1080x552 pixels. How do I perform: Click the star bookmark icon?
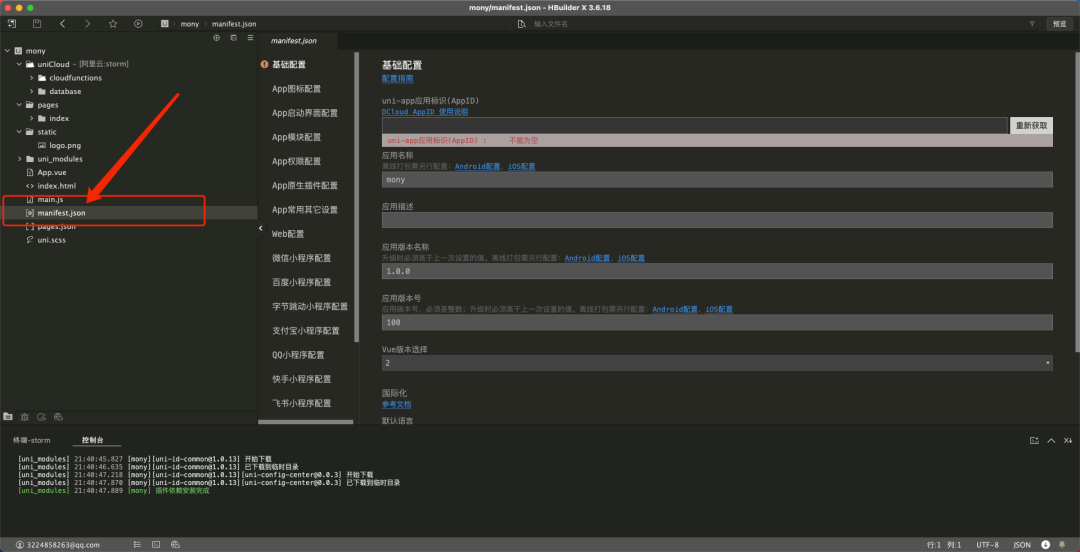click(x=113, y=23)
